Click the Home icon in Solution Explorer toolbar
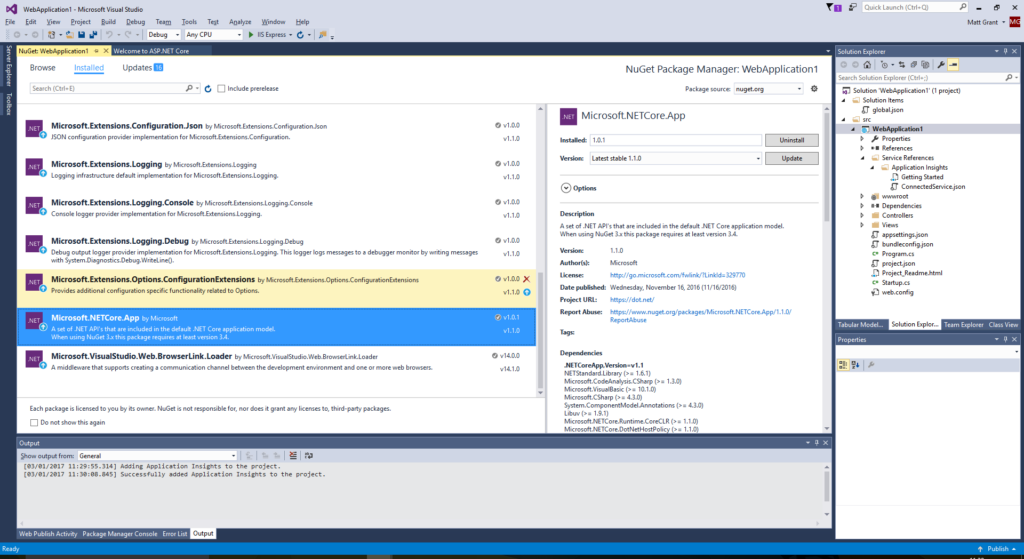Screen dimensions: 1024x559 click(867, 65)
